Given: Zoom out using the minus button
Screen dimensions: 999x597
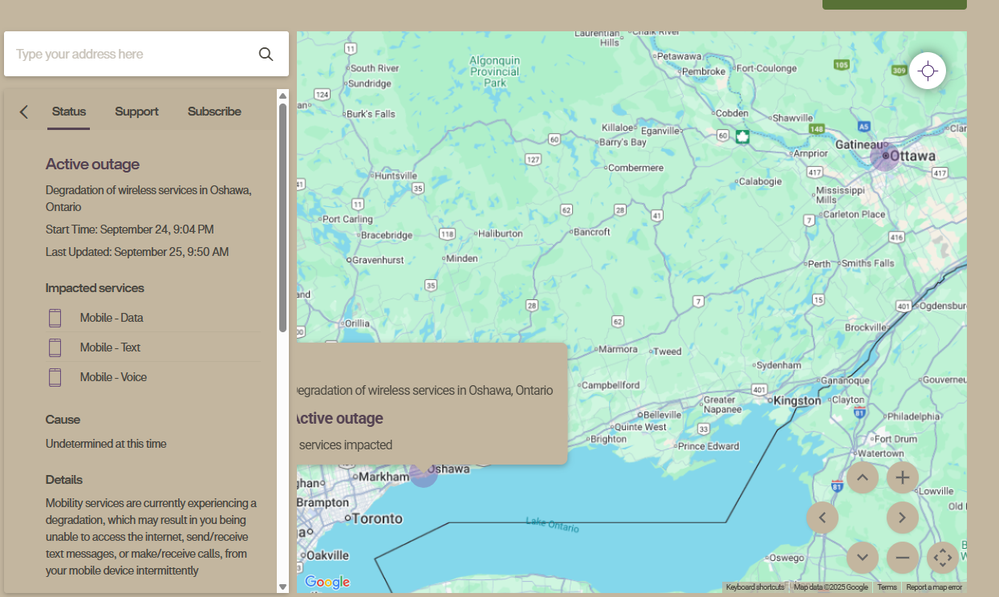Looking at the screenshot, I should (902, 557).
